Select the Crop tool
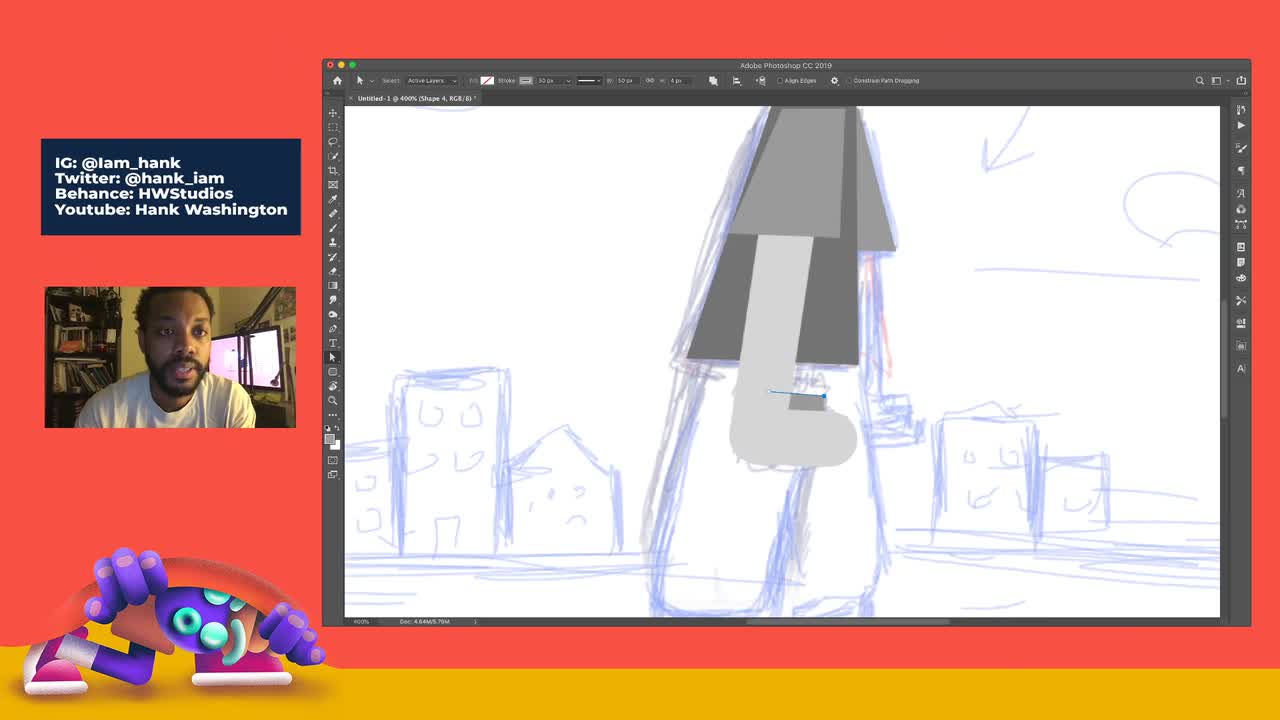1280x720 pixels. tap(333, 171)
